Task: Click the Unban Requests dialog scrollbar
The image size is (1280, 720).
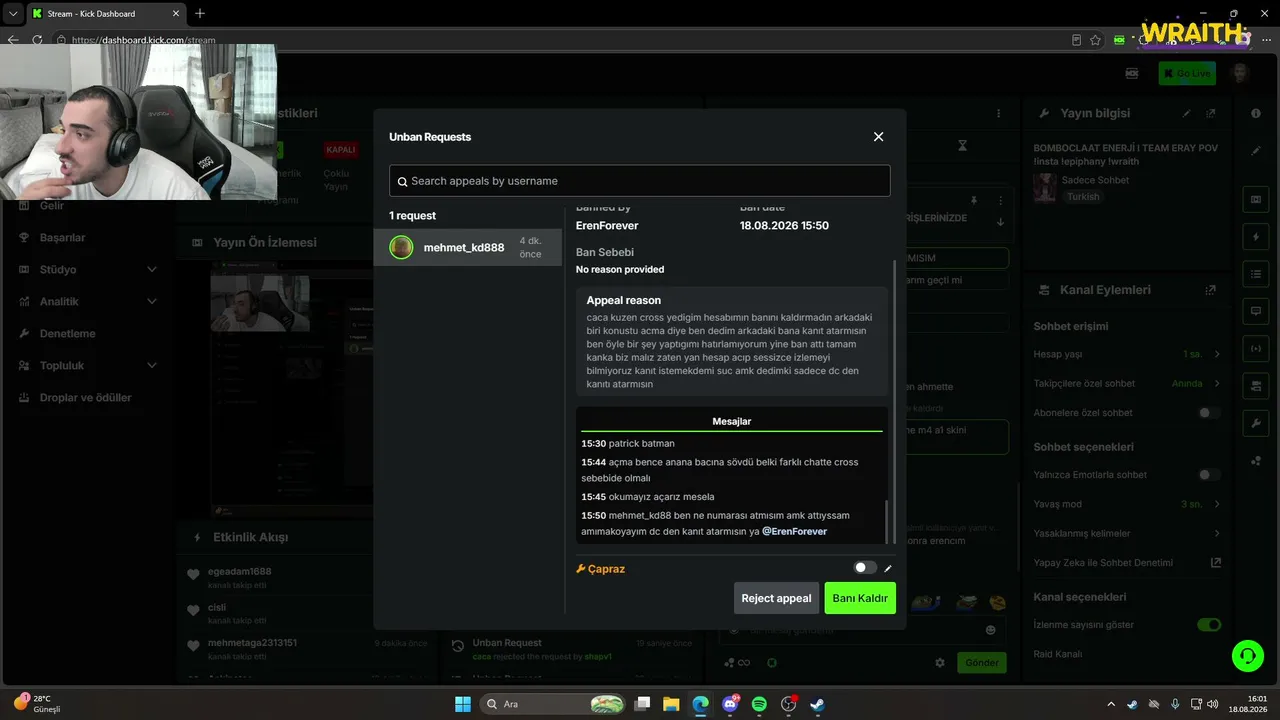Action: pos(895,400)
